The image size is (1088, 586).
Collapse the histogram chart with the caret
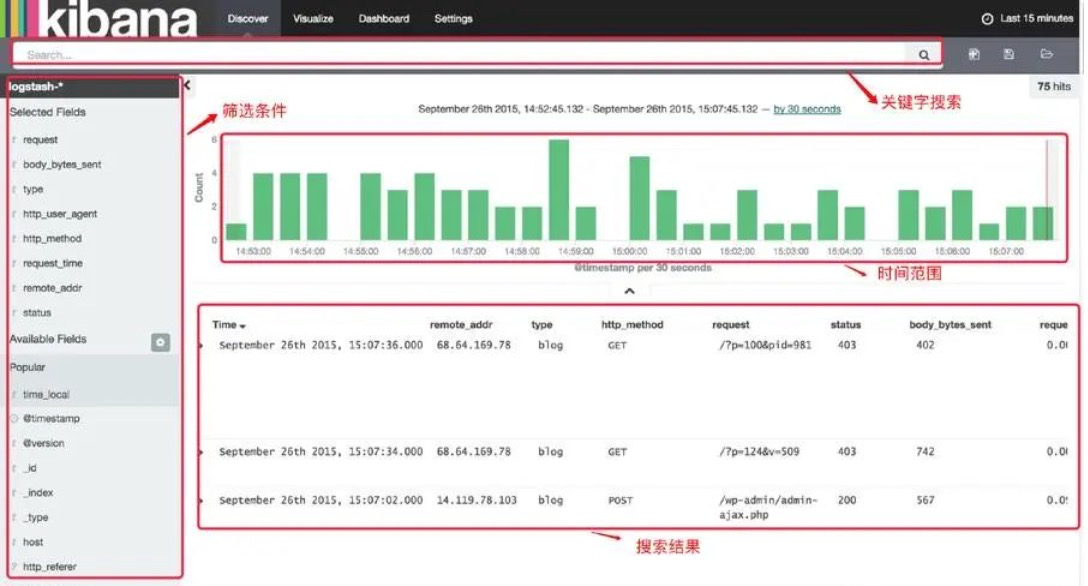[x=629, y=291]
